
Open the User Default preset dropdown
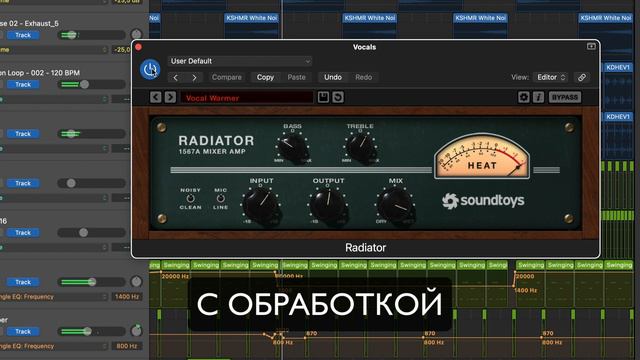pos(240,61)
